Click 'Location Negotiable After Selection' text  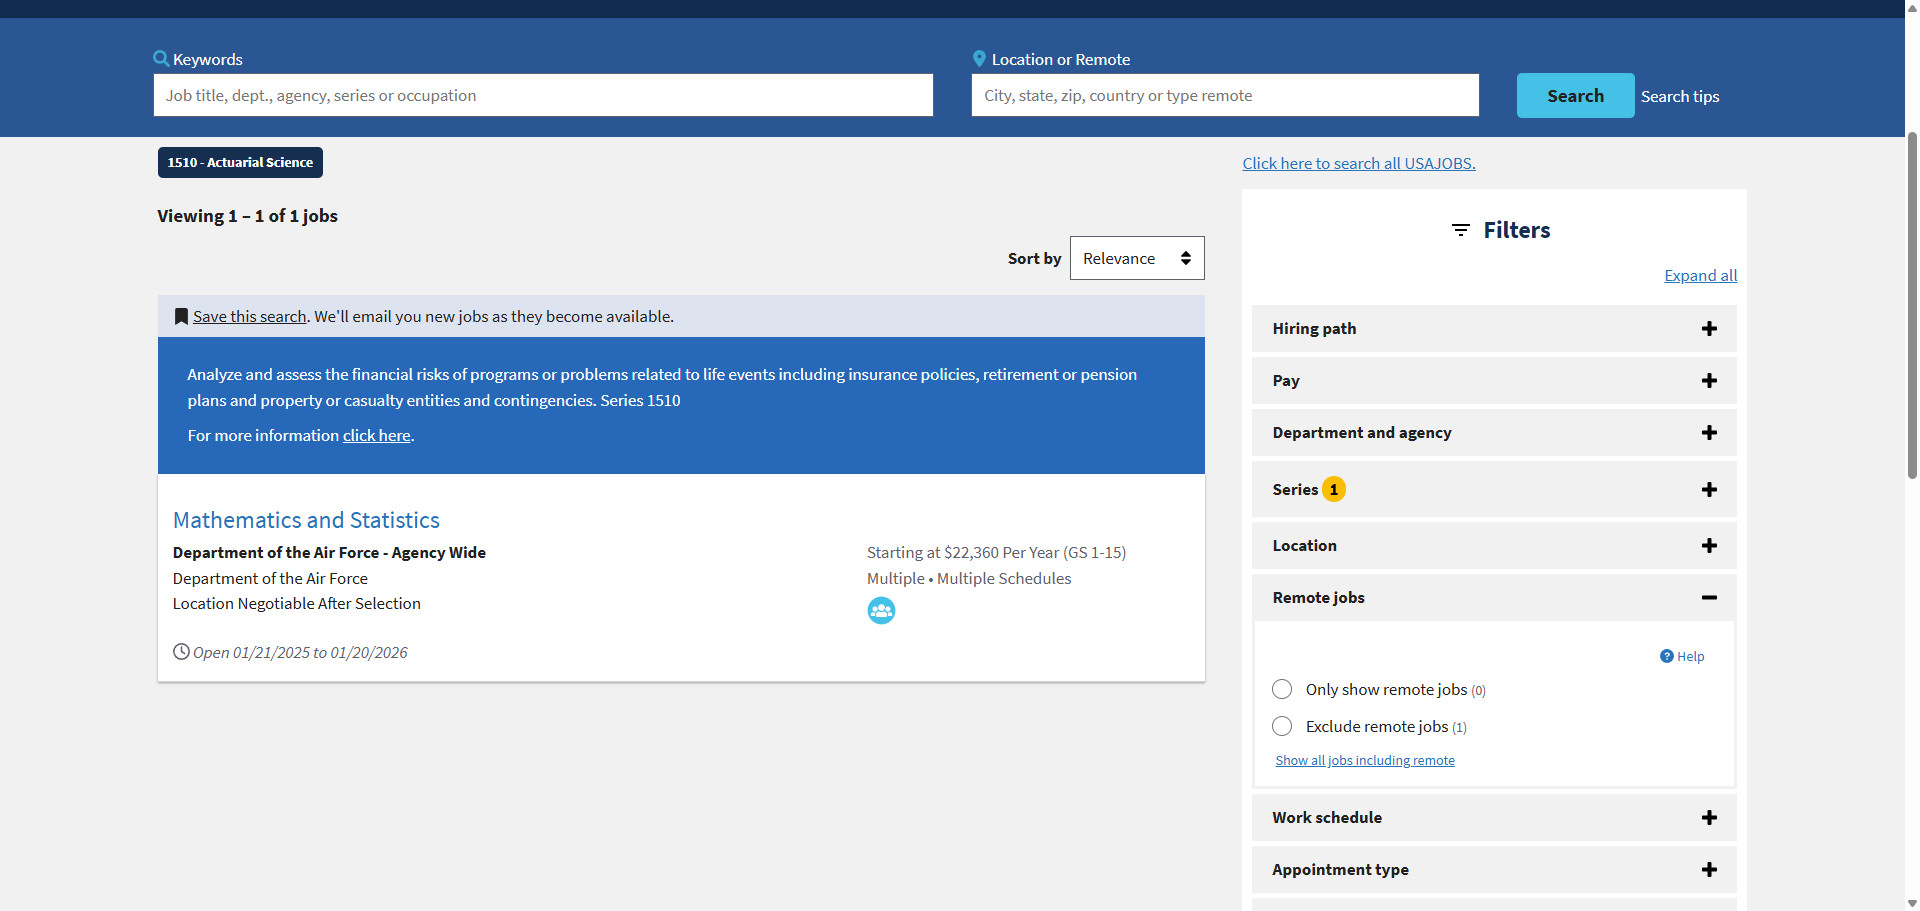(297, 603)
